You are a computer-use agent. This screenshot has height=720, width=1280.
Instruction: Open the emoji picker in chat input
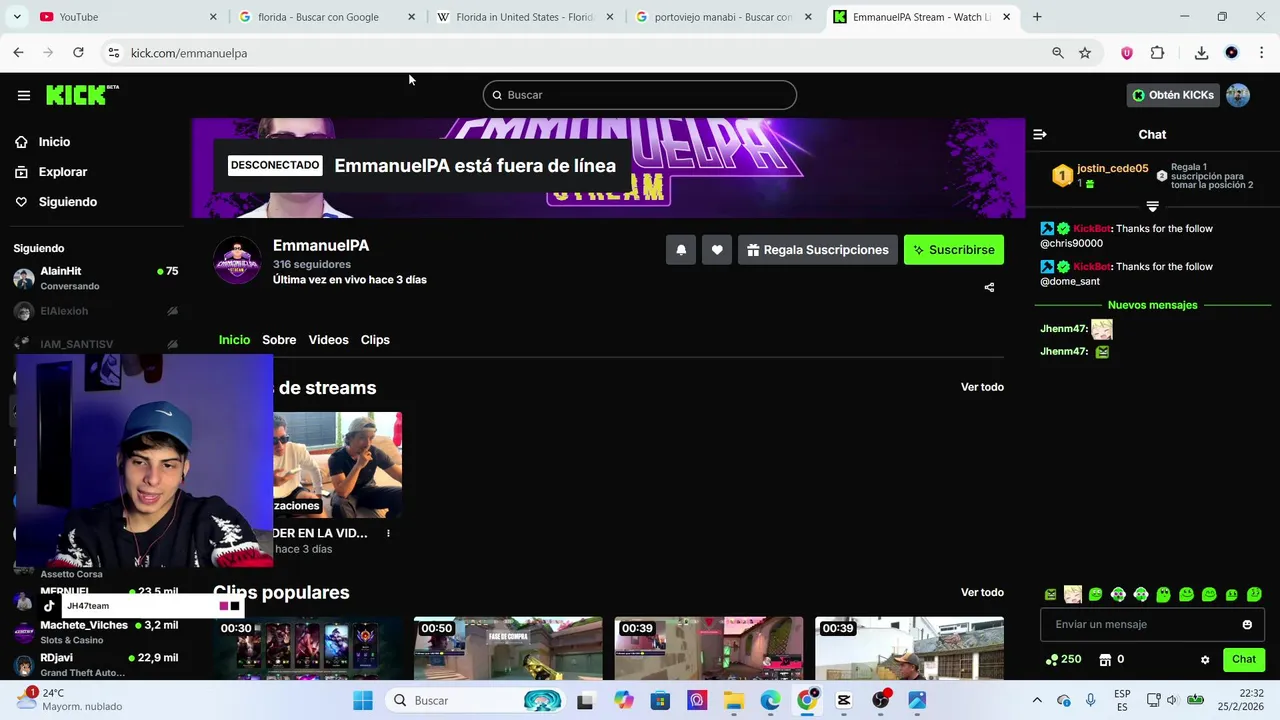(x=1247, y=625)
